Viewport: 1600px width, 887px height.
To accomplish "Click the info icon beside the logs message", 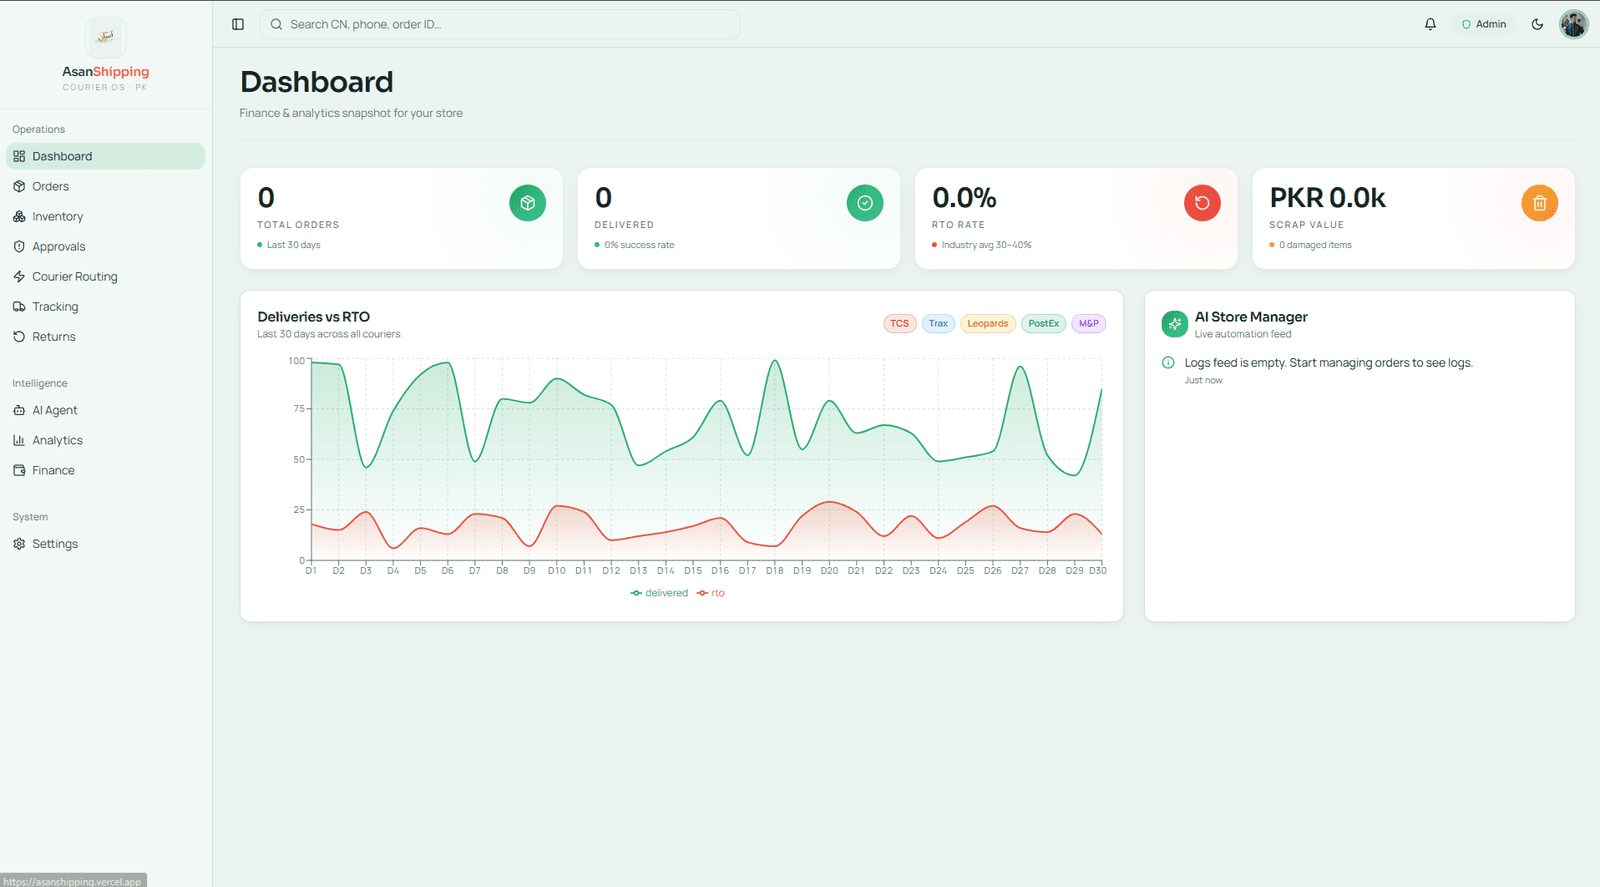I will [x=1168, y=362].
